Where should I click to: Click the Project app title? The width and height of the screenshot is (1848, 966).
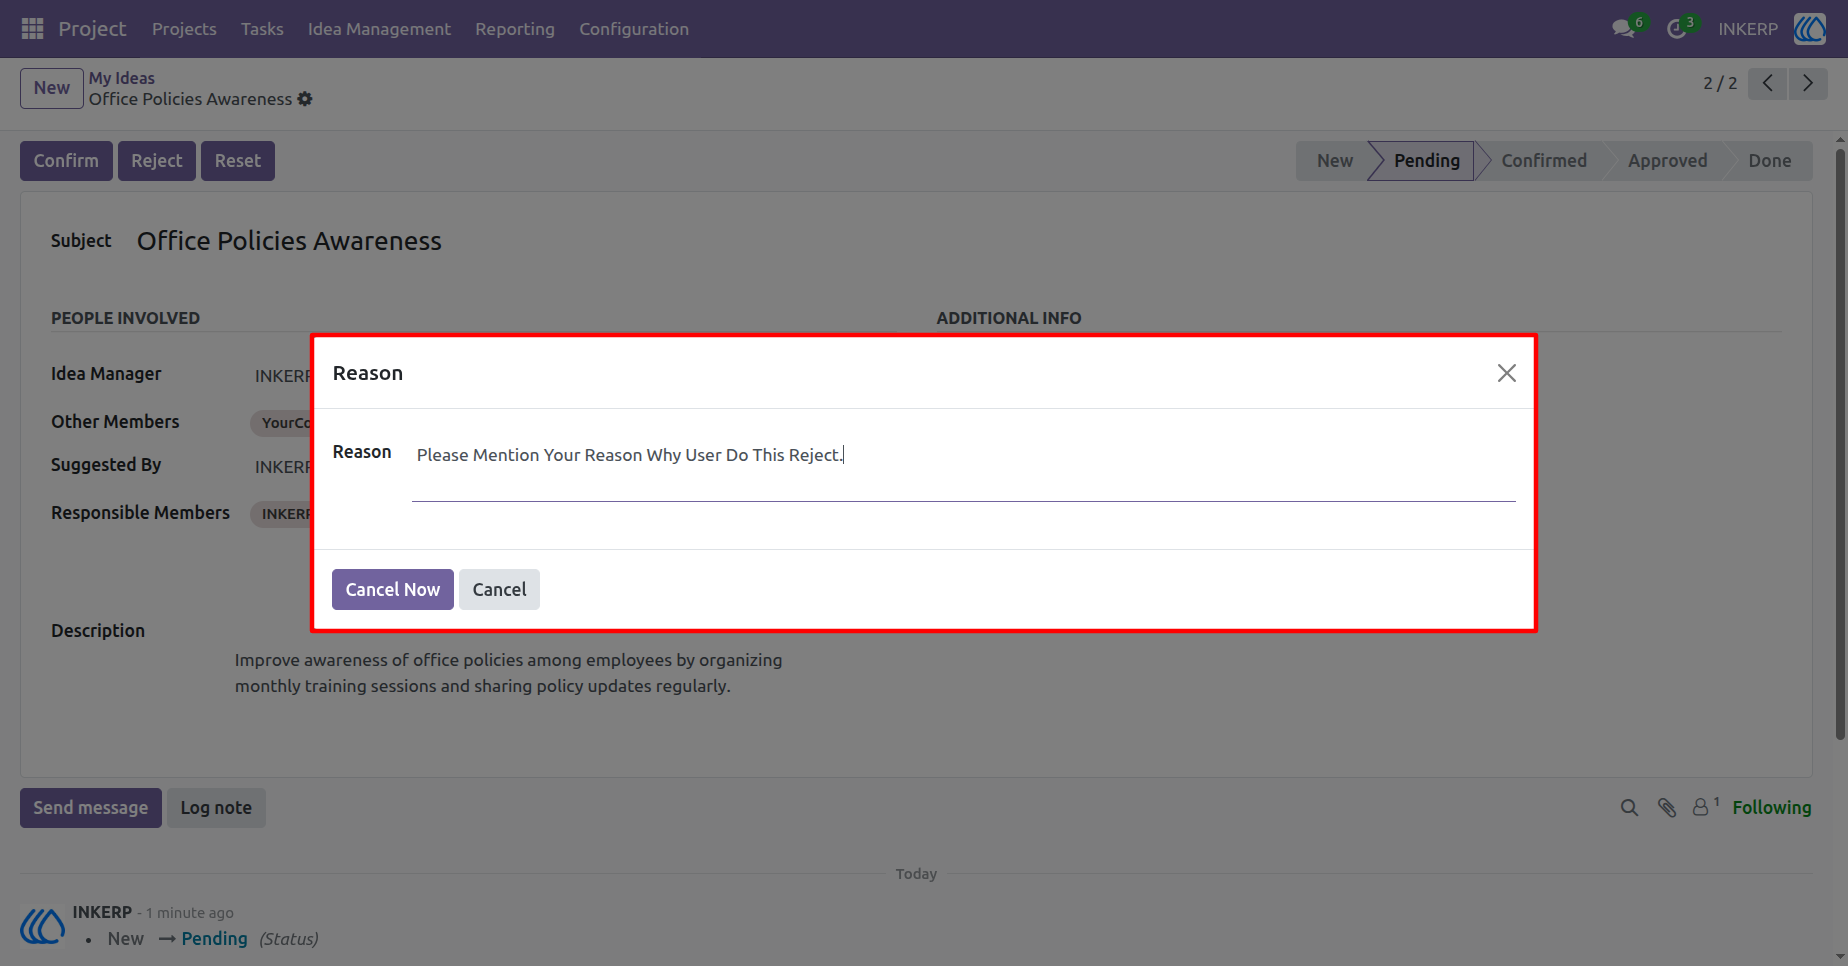click(x=92, y=29)
